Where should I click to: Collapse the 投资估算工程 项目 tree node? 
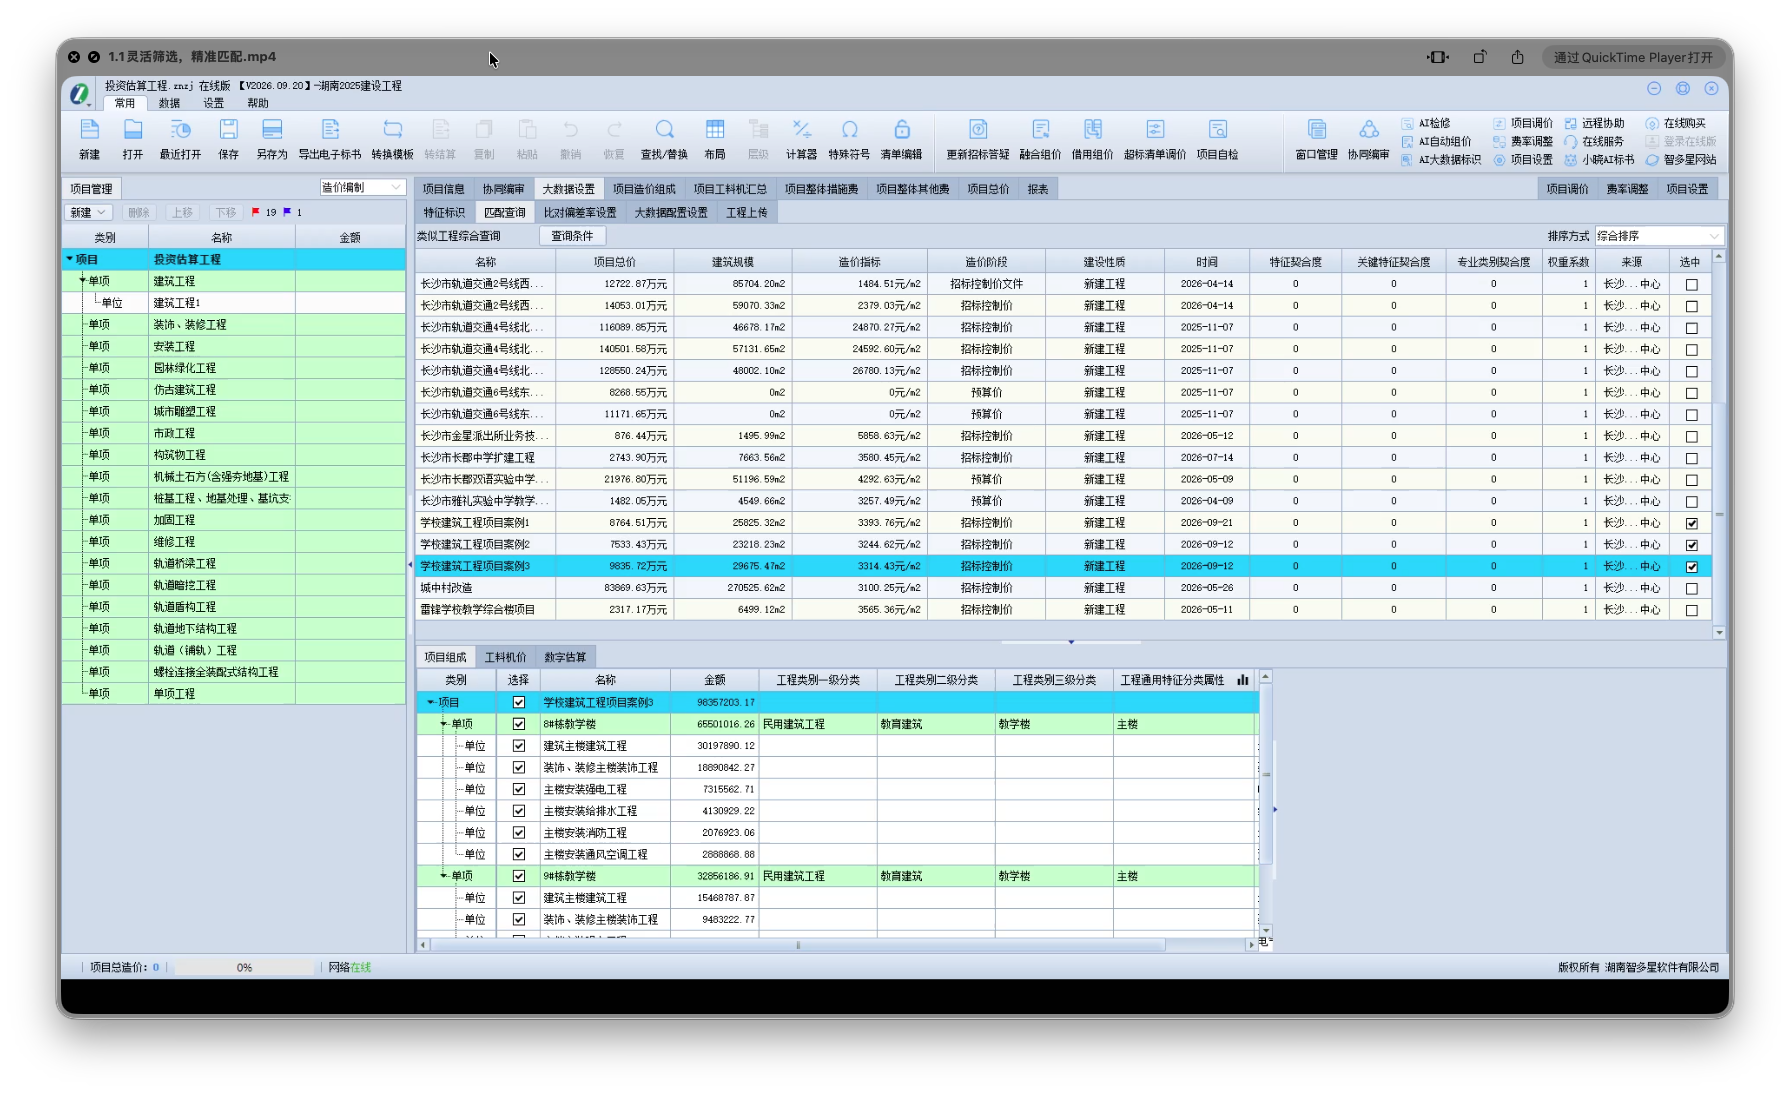coord(70,259)
